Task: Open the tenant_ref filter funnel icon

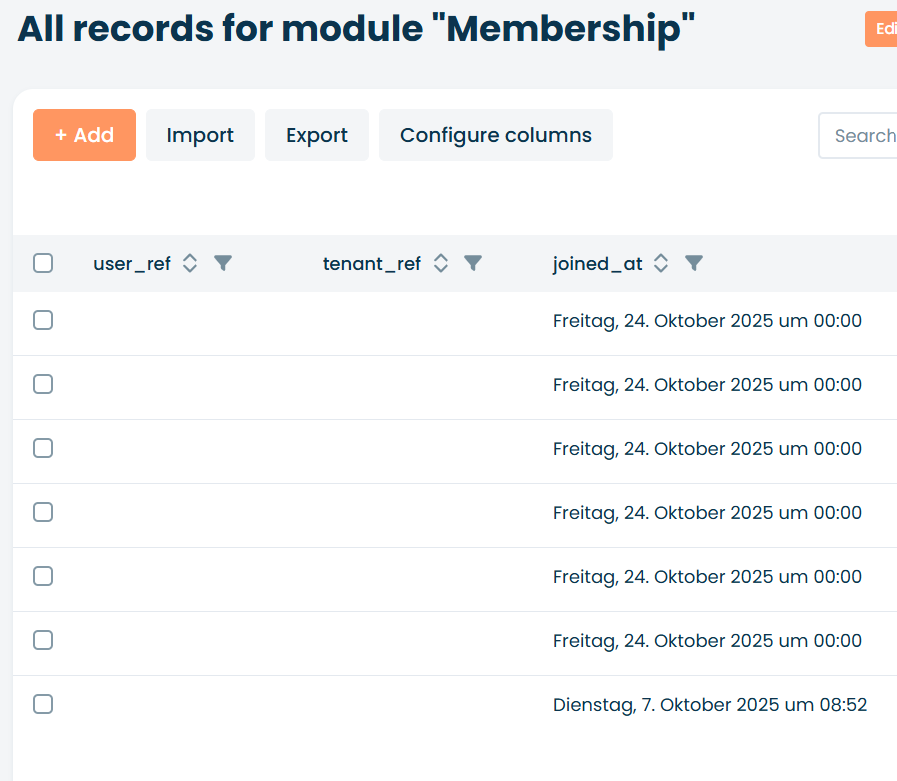Action: [x=473, y=263]
